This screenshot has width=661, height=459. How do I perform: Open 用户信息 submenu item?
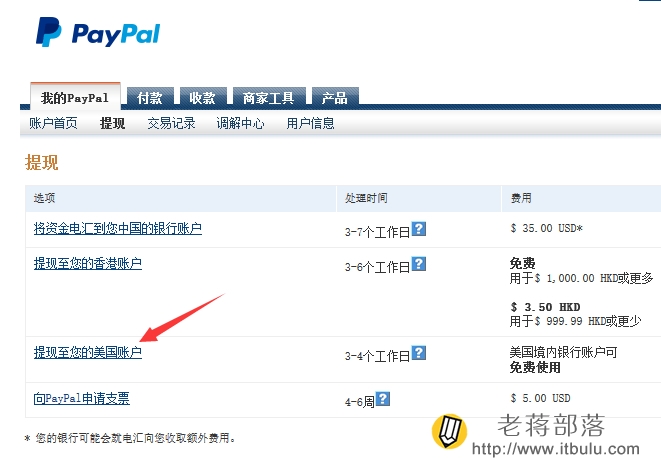click(x=310, y=123)
